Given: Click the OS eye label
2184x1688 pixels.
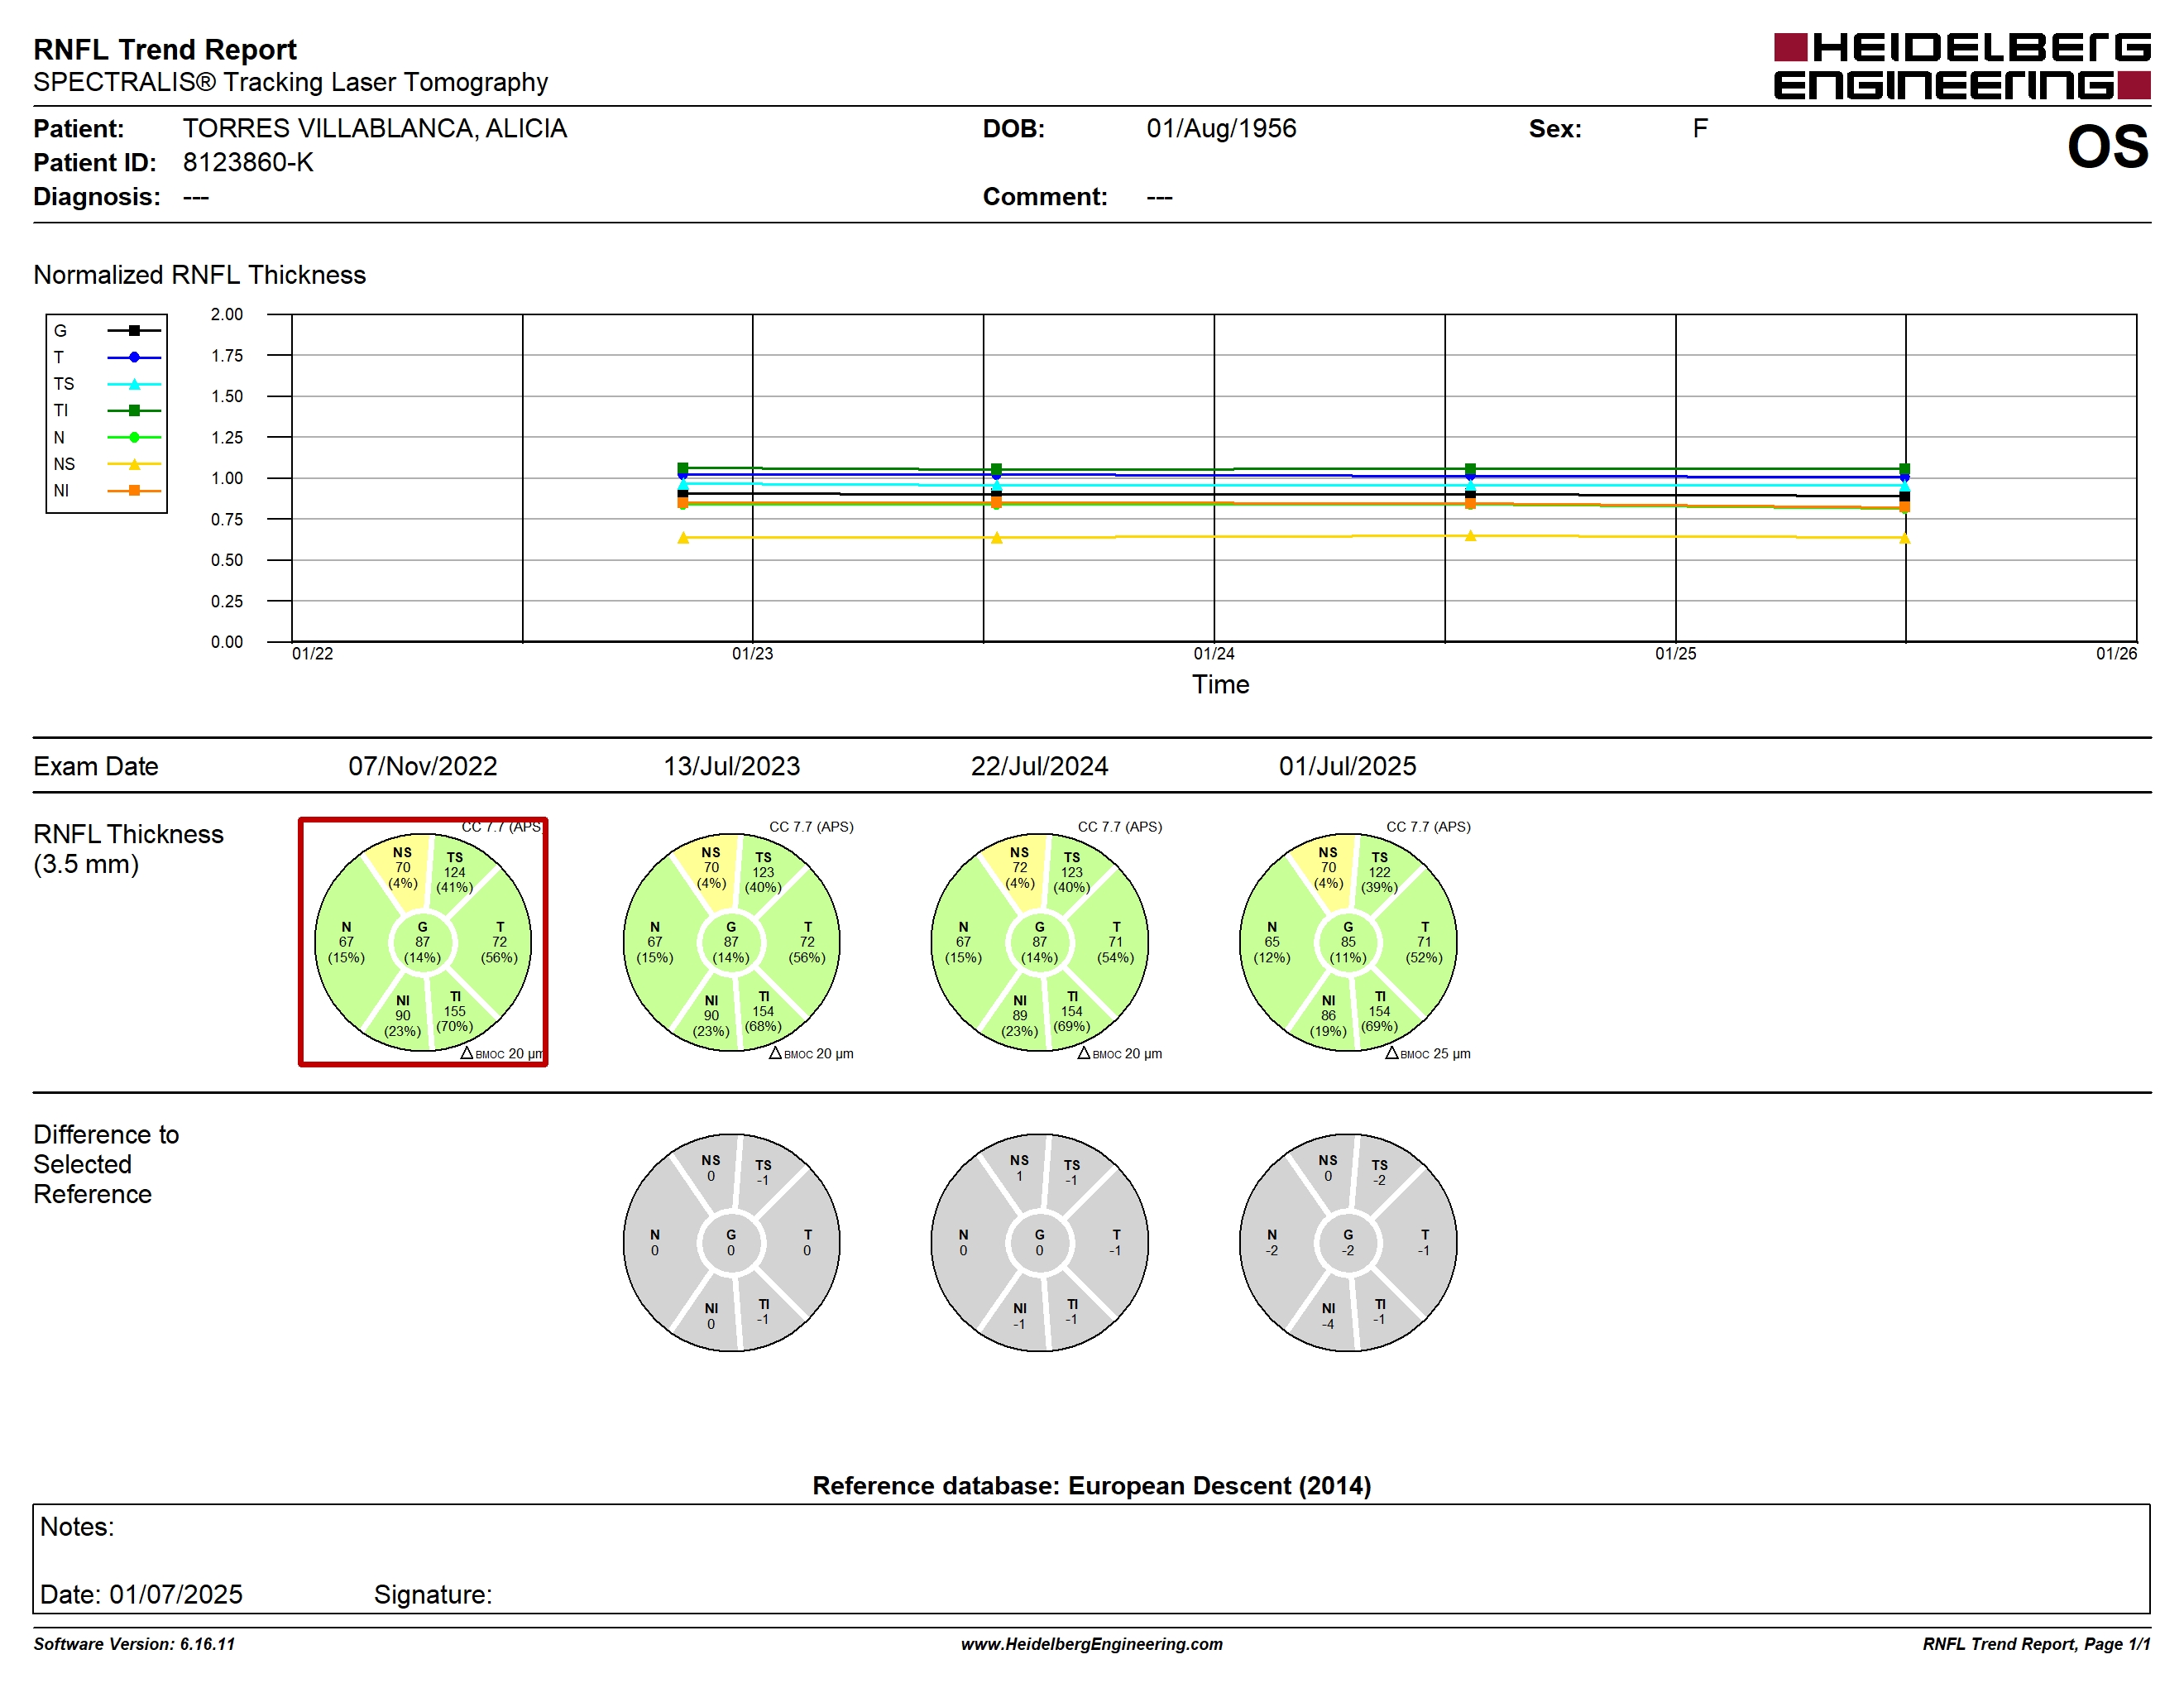Looking at the screenshot, I should [x=2108, y=147].
